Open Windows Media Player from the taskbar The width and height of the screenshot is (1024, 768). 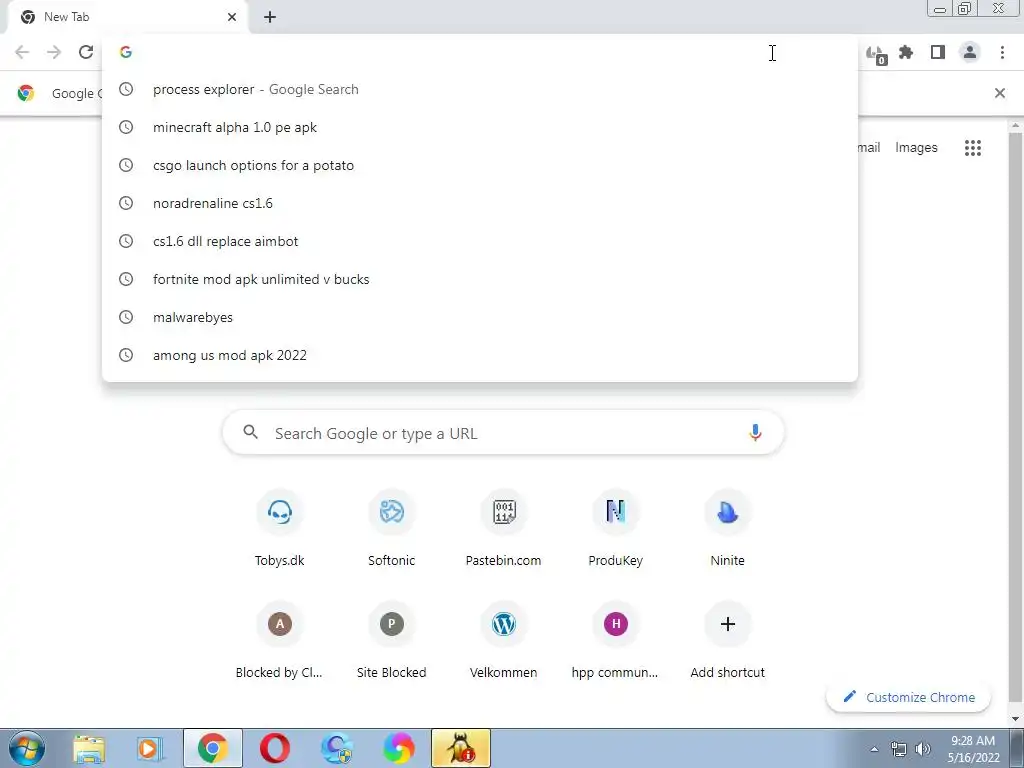click(x=150, y=748)
